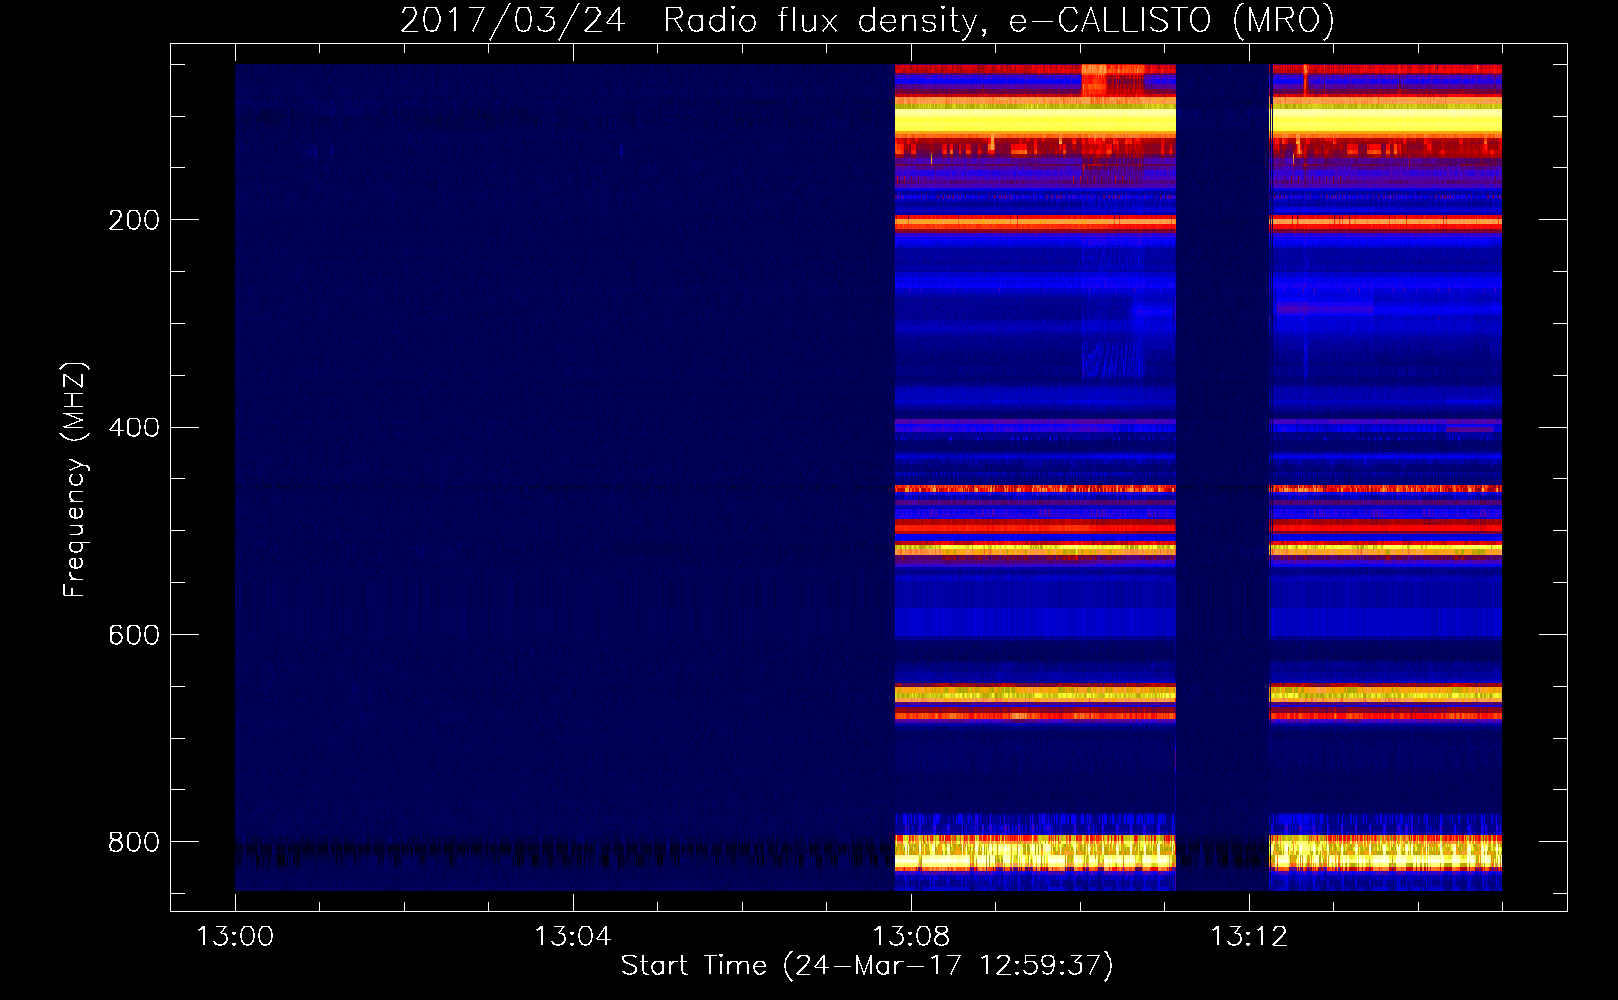Screen dimensions: 1618x1000
Task: Click the '800' frequency tick label
Action: (134, 843)
